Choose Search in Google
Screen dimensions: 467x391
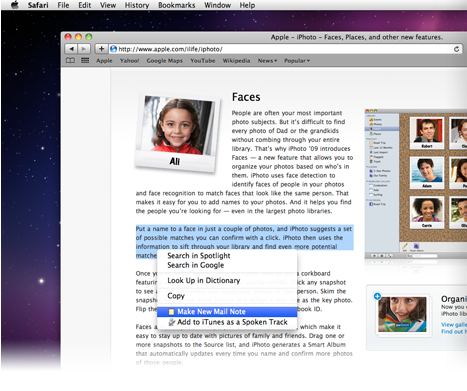point(227,265)
